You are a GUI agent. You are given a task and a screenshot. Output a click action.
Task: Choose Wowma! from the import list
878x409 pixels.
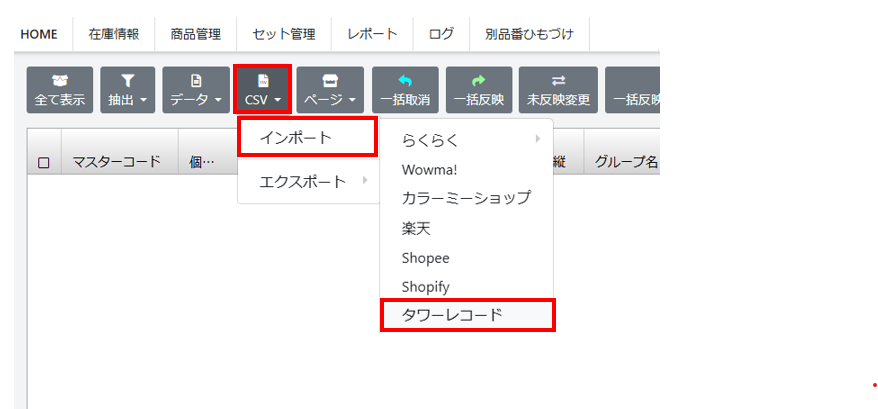(429, 169)
